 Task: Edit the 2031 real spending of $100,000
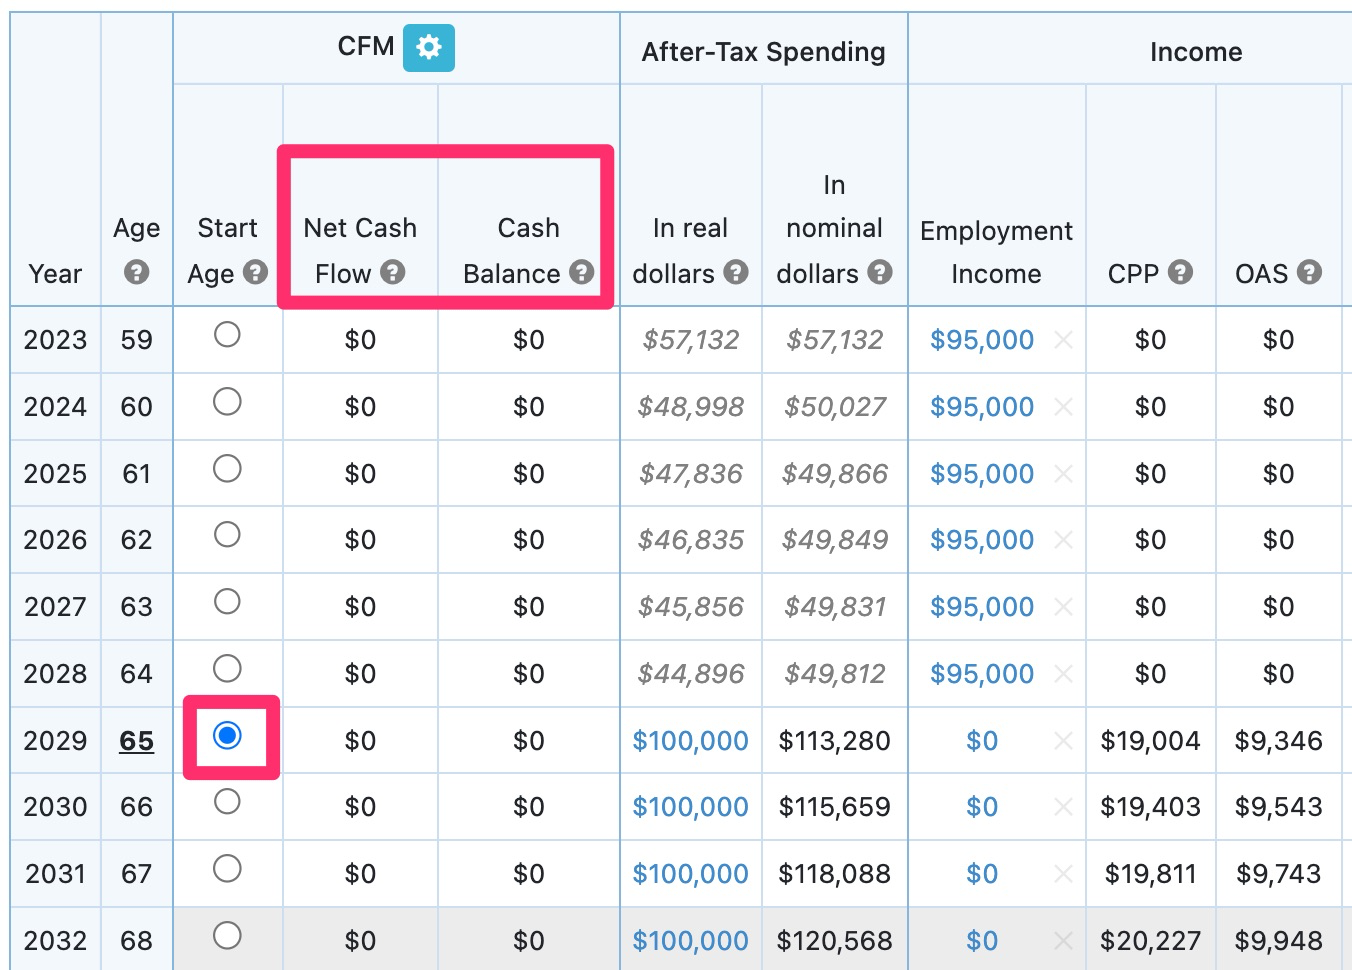pos(690,873)
